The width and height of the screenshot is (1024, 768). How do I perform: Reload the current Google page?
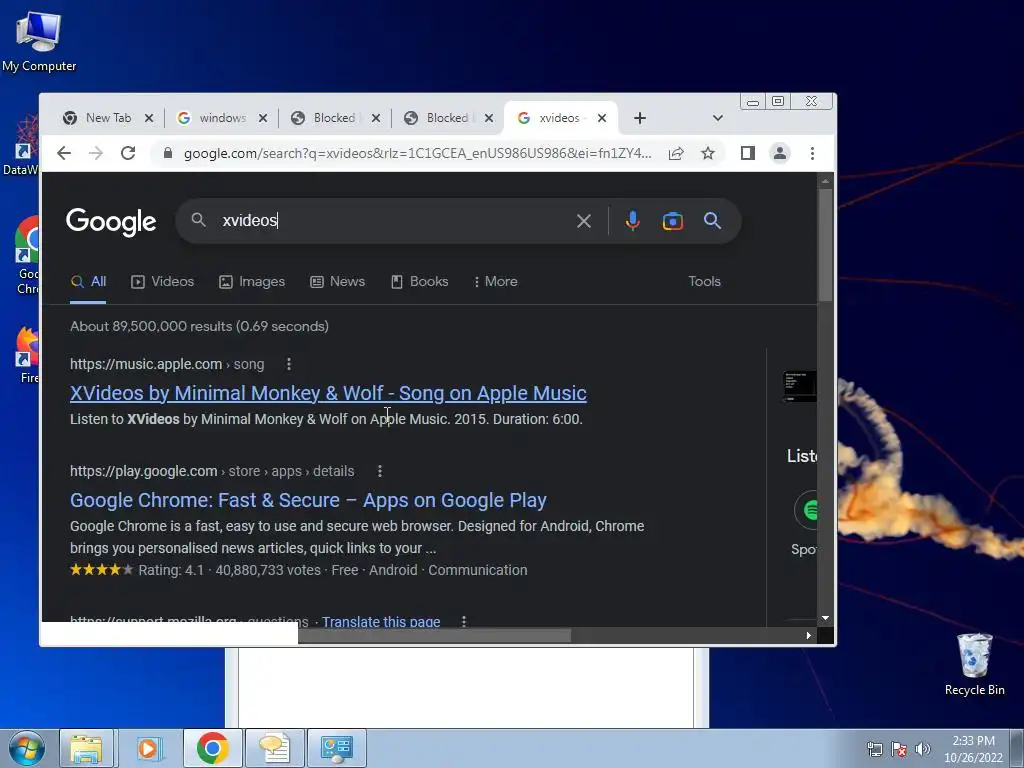pyautogui.click(x=128, y=153)
